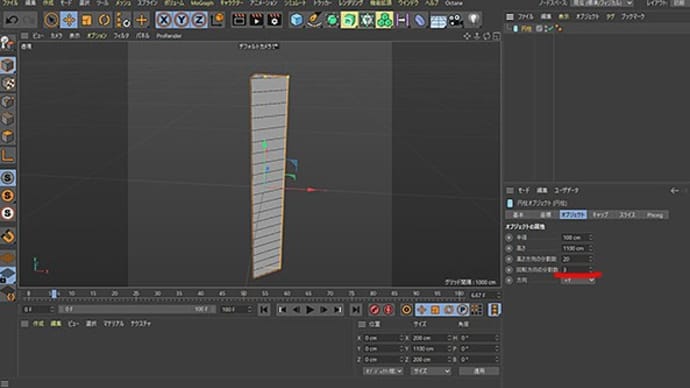Click the viewport maximize toggle icon
This screenshot has height=388, width=690.
click(496, 36)
